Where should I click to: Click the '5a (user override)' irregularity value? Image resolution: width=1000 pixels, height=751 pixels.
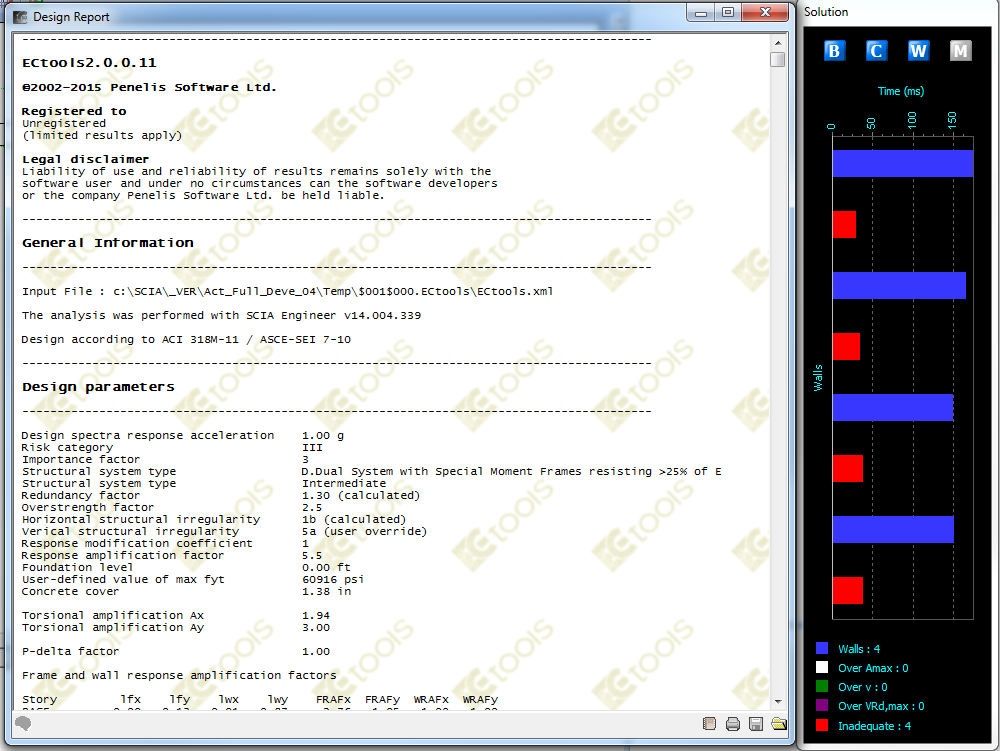364,532
